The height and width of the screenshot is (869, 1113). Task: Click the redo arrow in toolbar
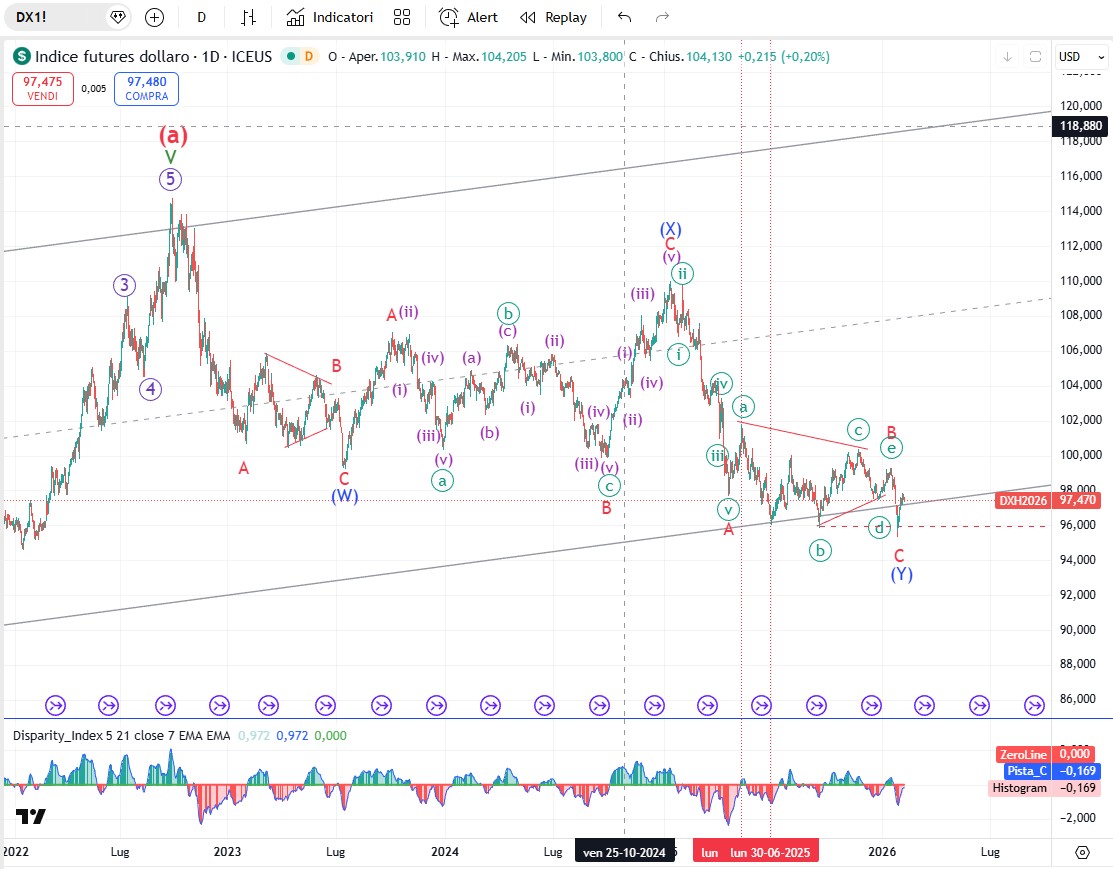[x=661, y=17]
